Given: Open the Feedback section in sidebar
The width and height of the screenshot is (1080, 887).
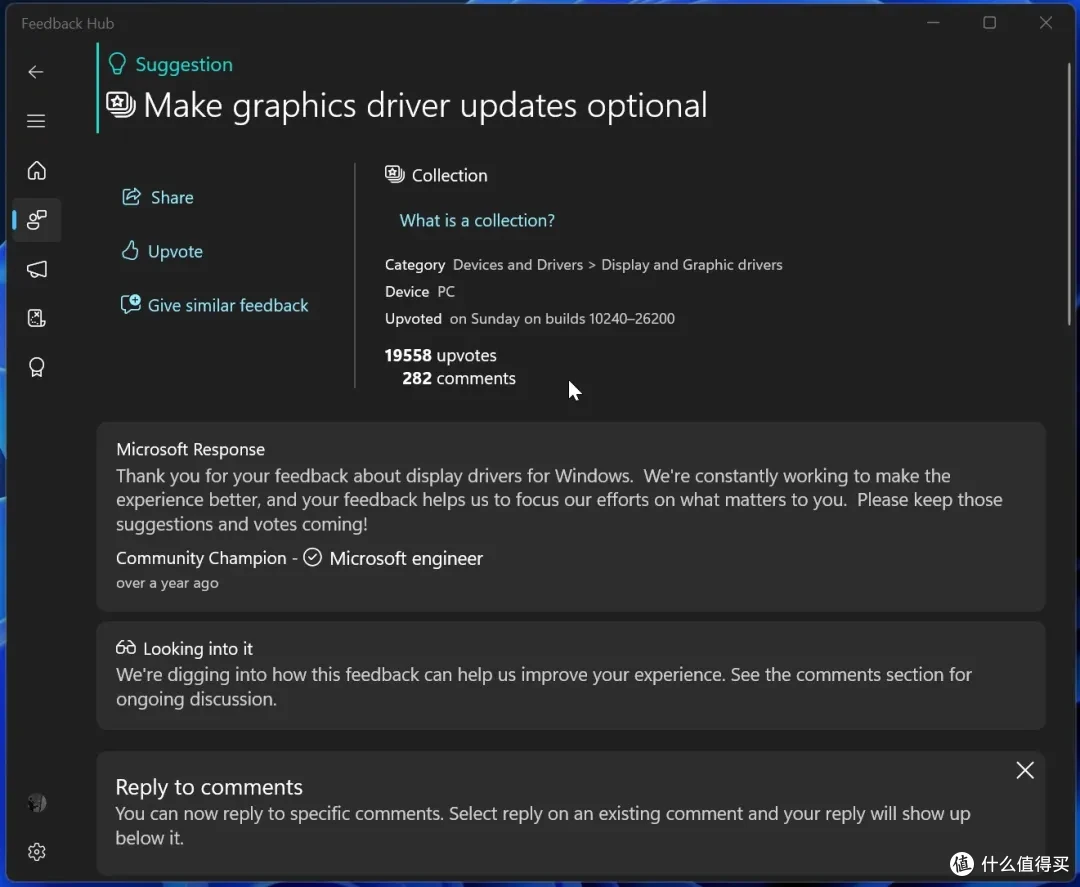Looking at the screenshot, I should pos(37,220).
